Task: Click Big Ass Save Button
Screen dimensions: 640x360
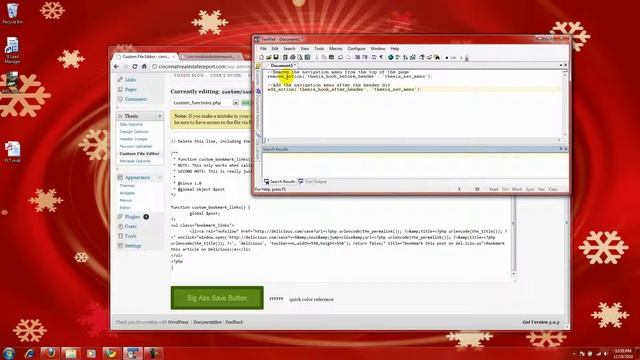Action: point(217,298)
